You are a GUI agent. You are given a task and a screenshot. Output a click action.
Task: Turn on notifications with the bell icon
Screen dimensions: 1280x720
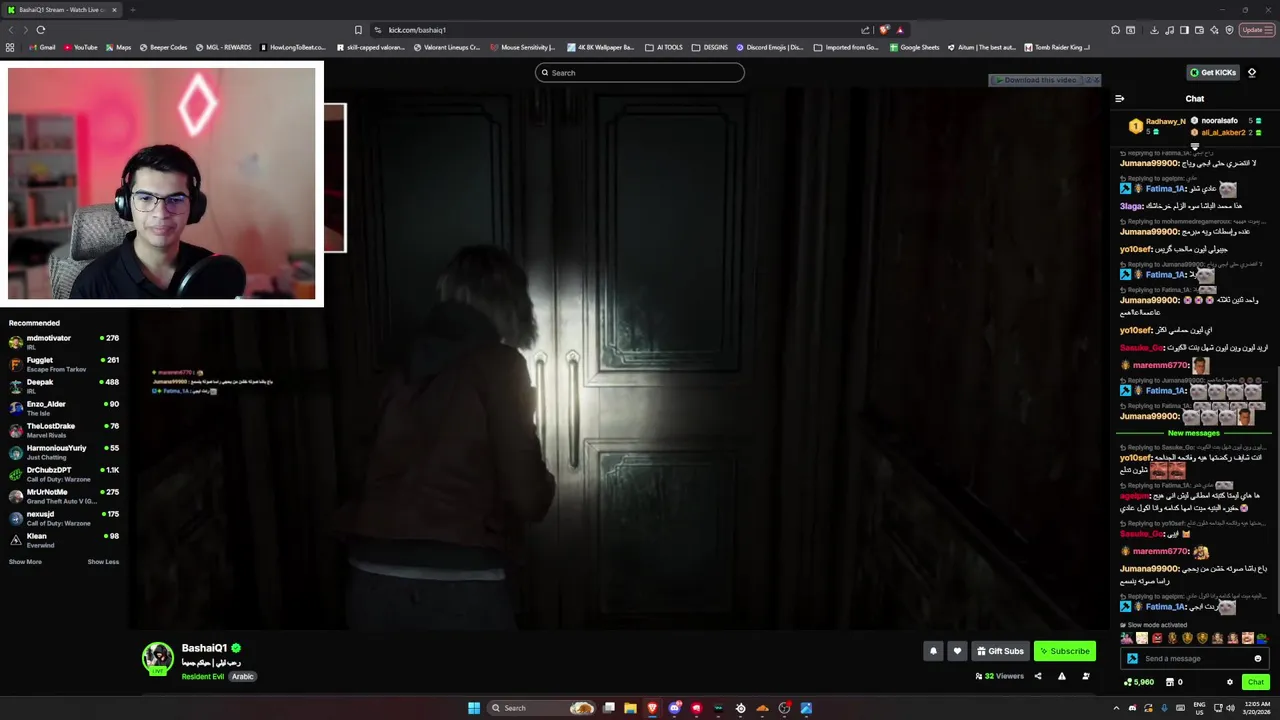click(933, 651)
